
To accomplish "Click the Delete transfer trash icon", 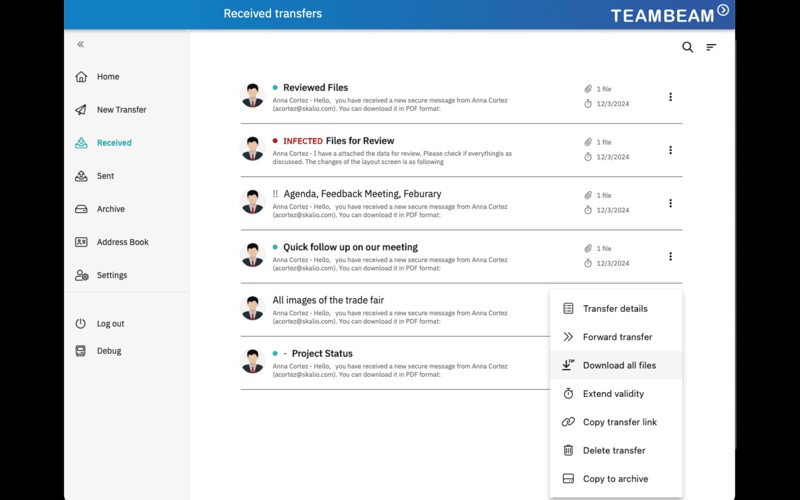I will (x=568, y=450).
